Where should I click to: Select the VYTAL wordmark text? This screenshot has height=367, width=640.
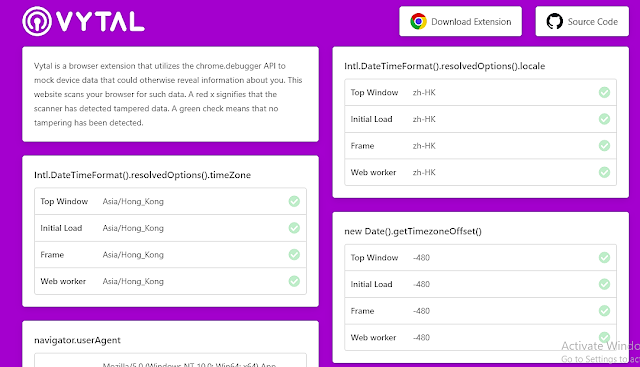click(x=100, y=21)
